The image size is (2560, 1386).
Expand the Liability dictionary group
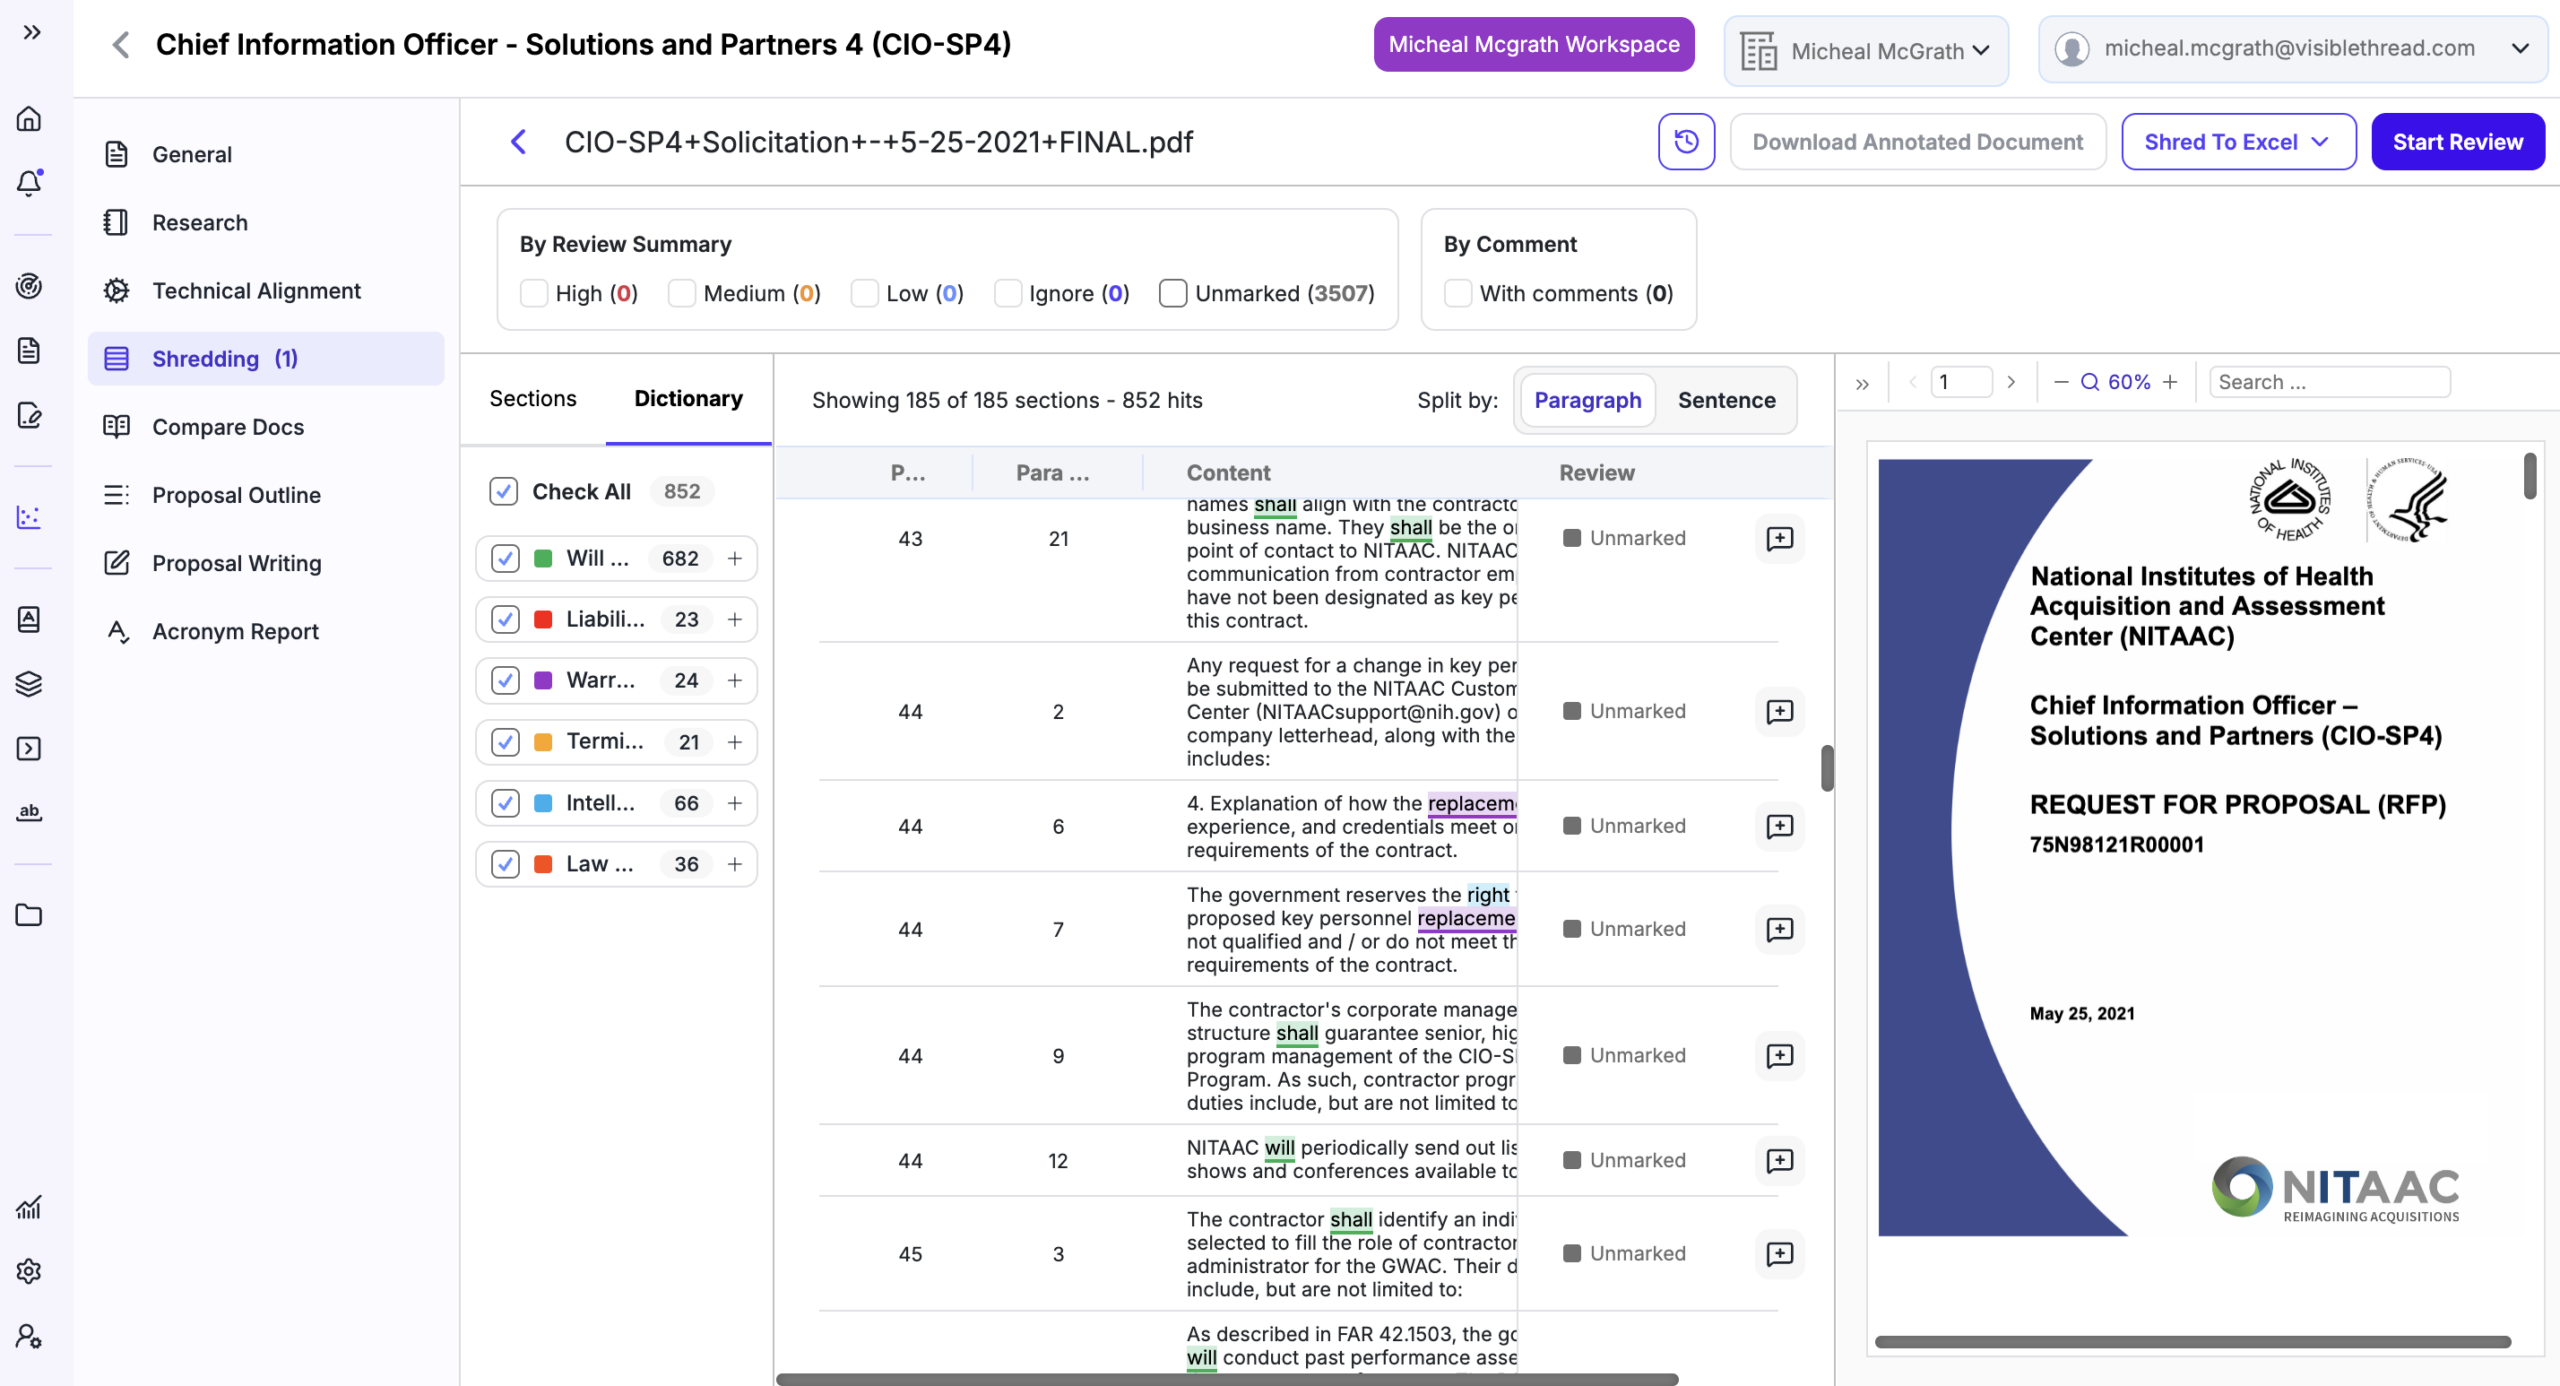click(735, 619)
